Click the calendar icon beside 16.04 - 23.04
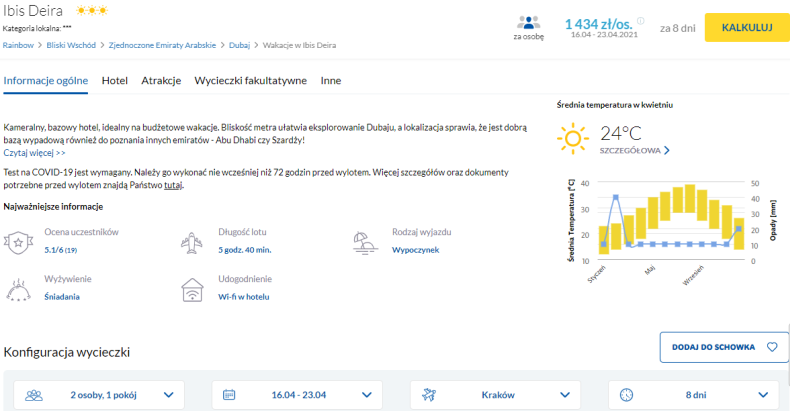The height and width of the screenshot is (411, 790). (229, 395)
